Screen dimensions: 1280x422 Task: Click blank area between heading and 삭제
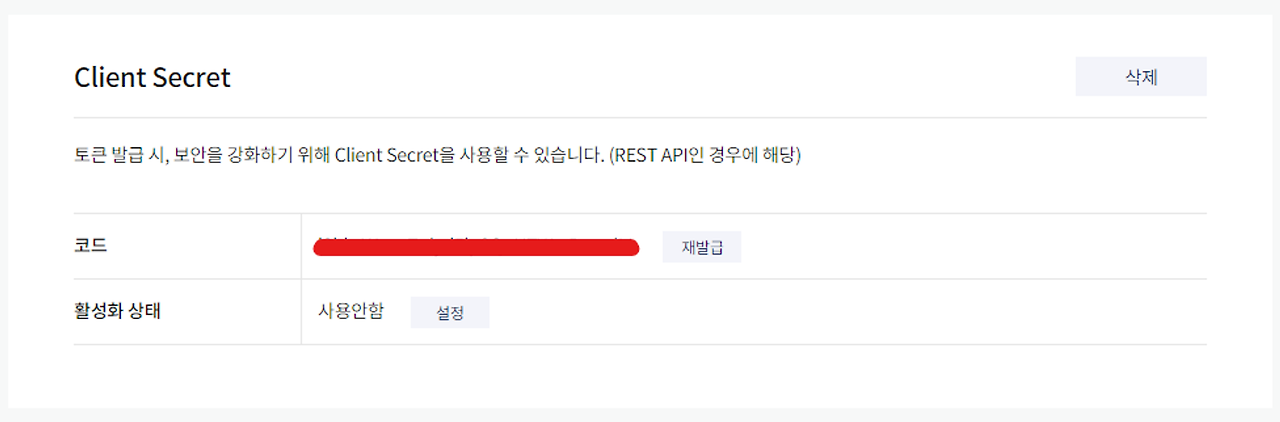coord(650,77)
